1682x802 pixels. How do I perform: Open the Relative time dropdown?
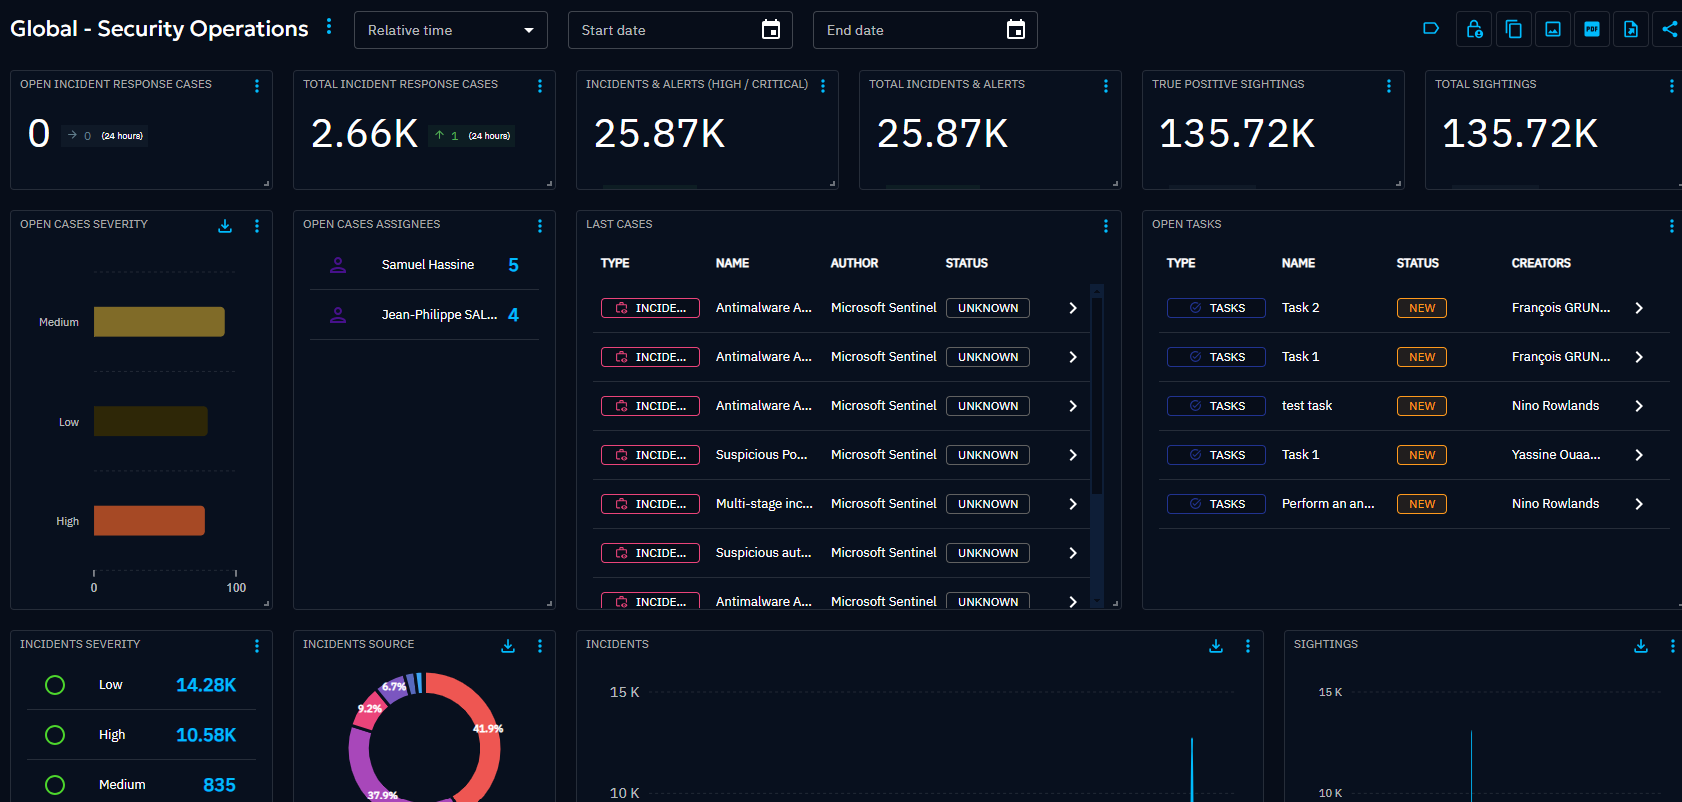coord(451,30)
